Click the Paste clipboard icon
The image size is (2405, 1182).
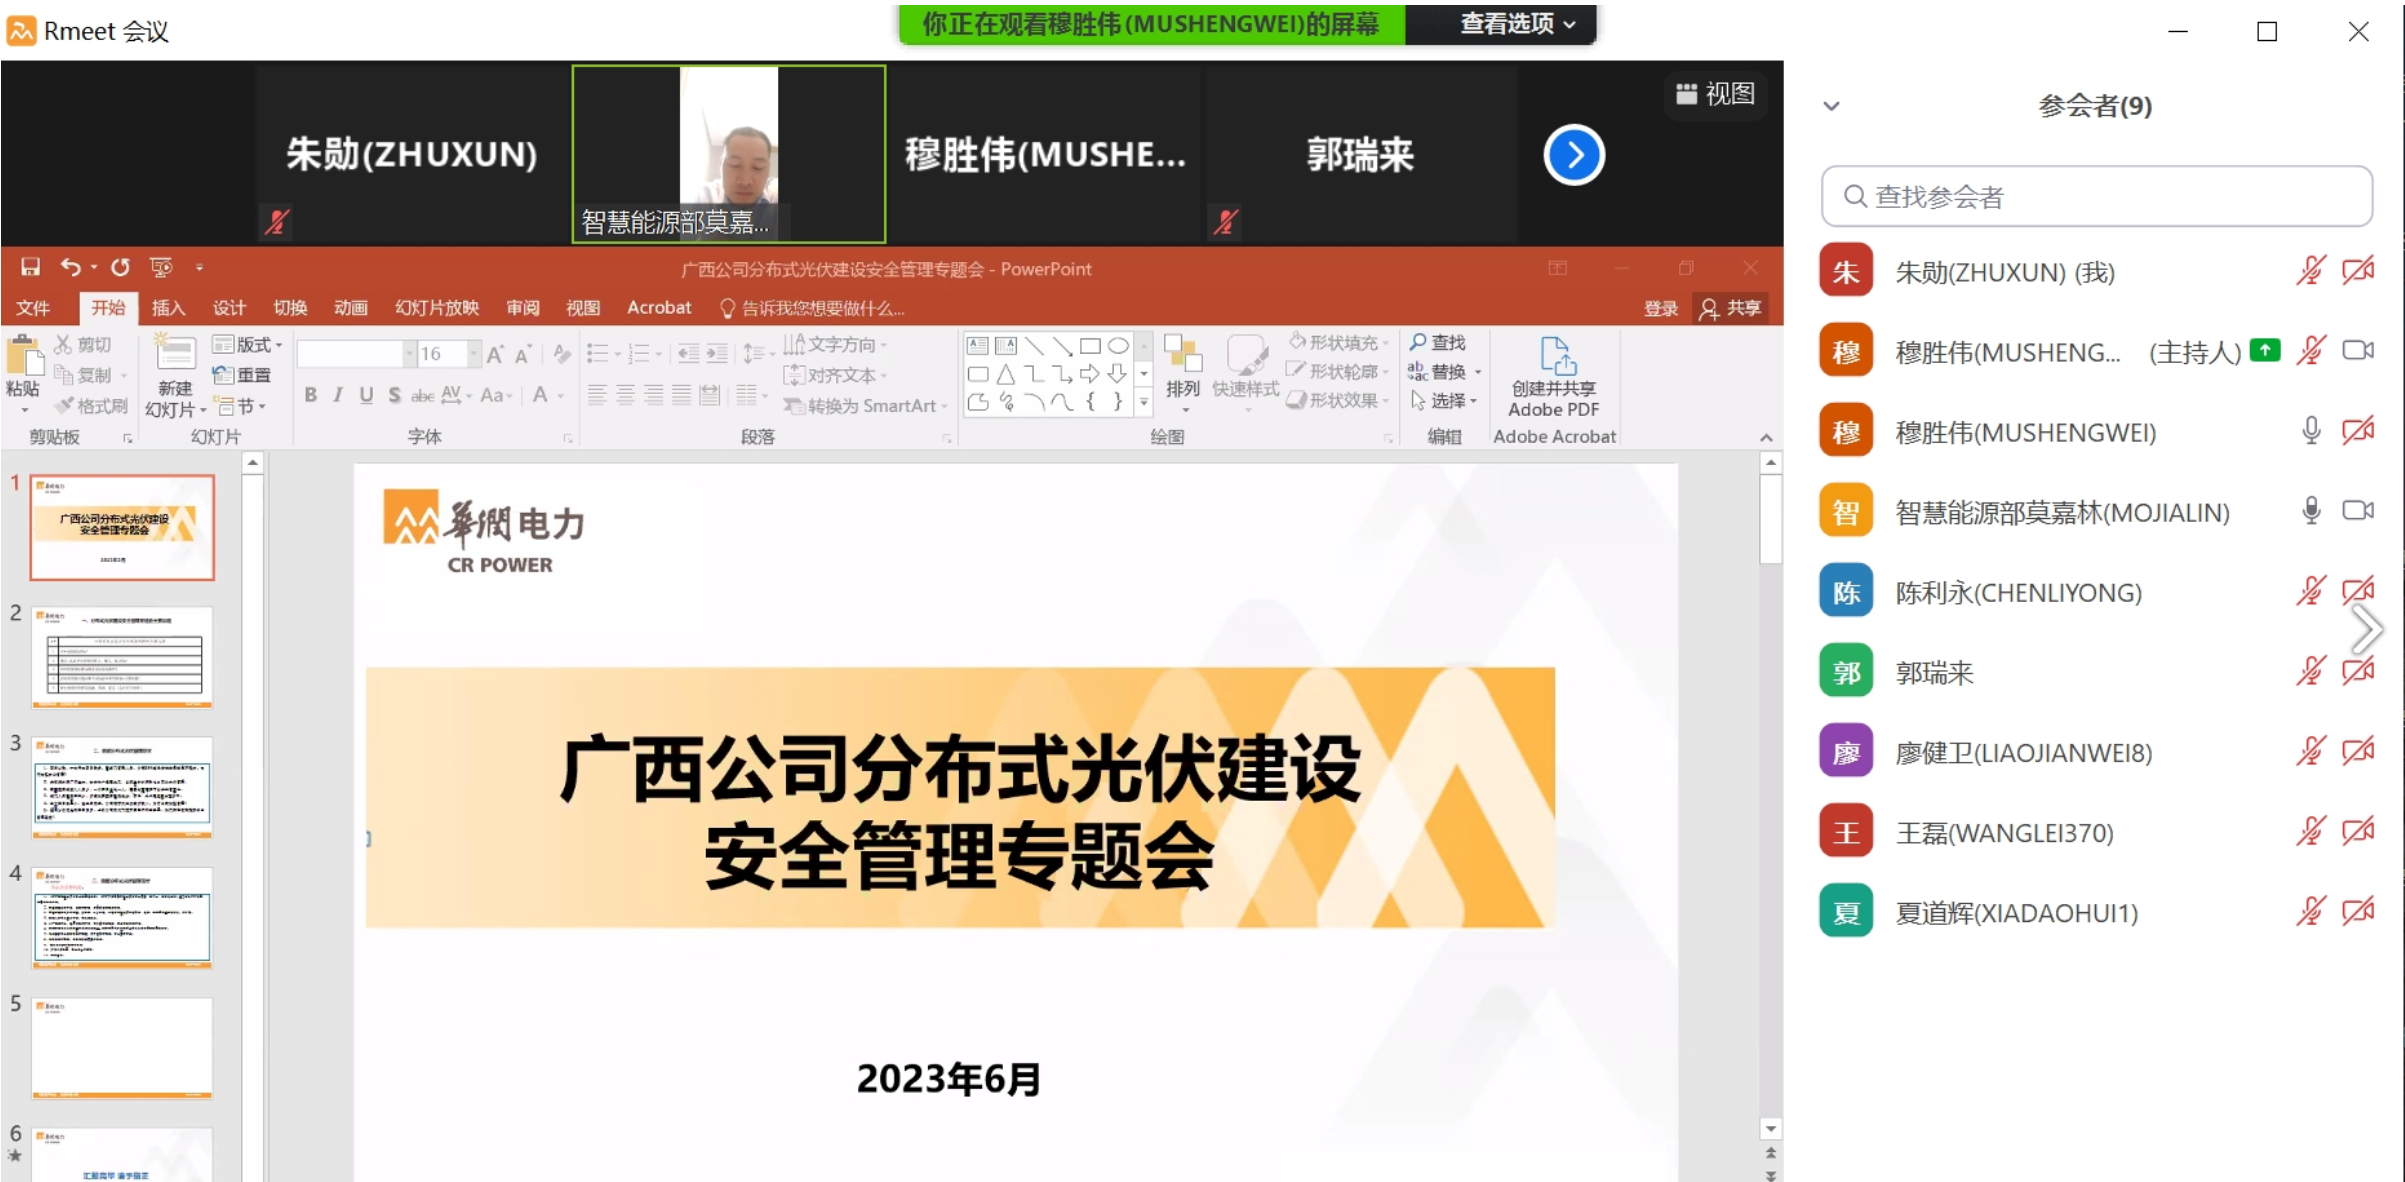click(x=23, y=358)
